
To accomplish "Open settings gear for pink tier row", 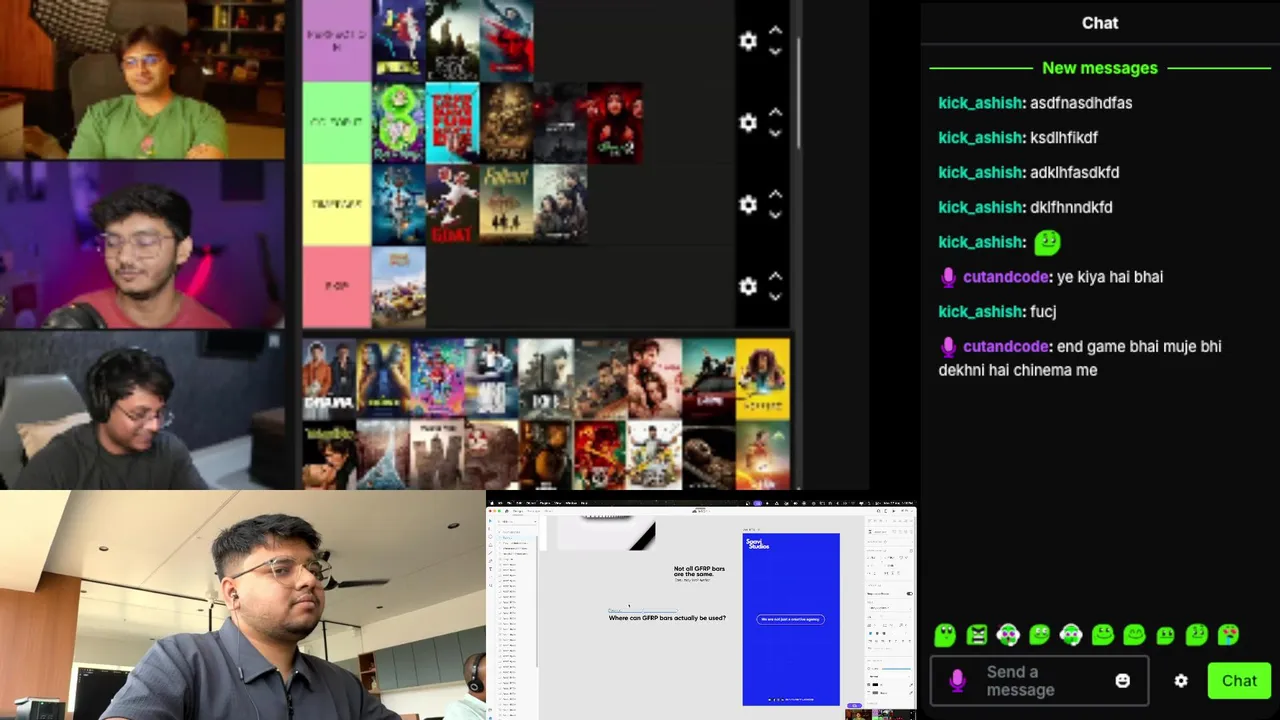I will point(748,286).
